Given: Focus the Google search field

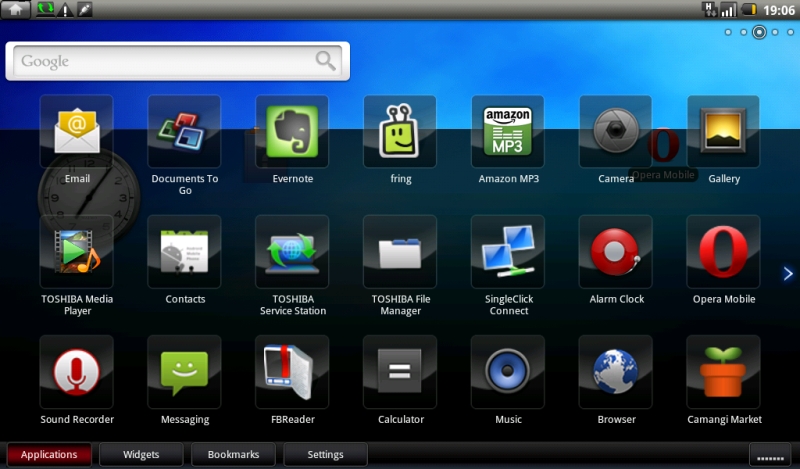Looking at the screenshot, I should [x=178, y=61].
